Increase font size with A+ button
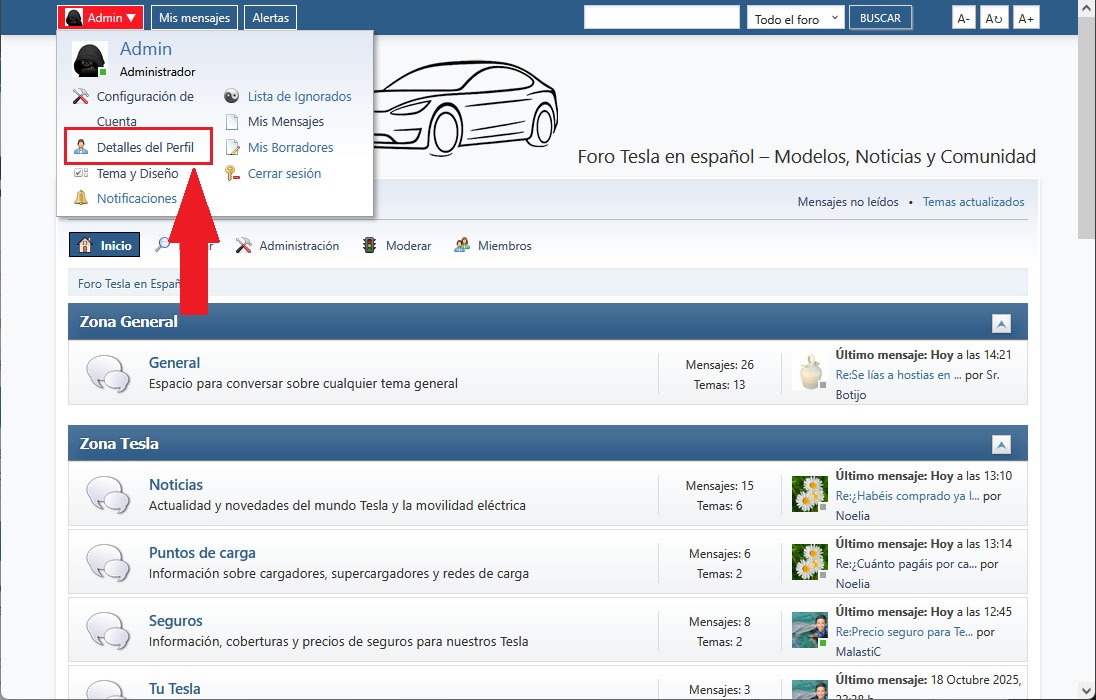 pos(1026,18)
